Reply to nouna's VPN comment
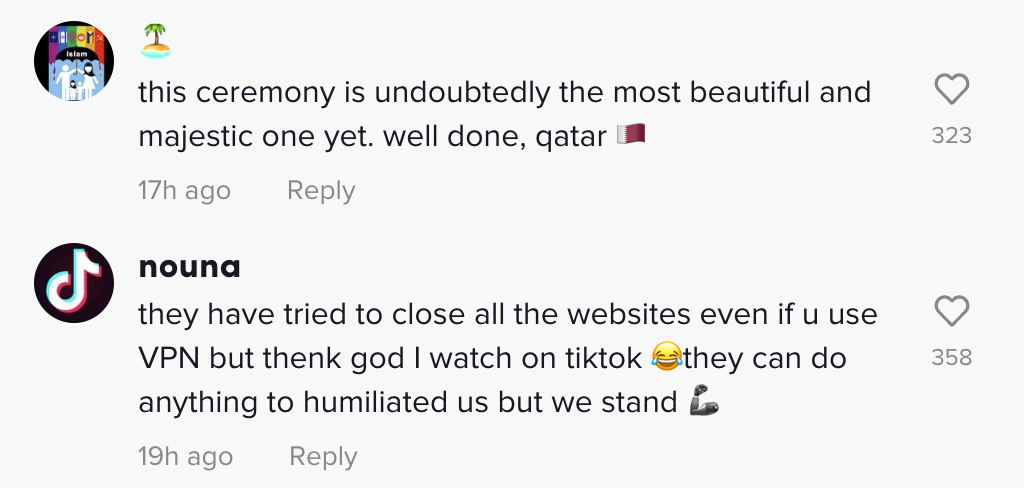Viewport: 1024px width, 488px height. pos(323,457)
